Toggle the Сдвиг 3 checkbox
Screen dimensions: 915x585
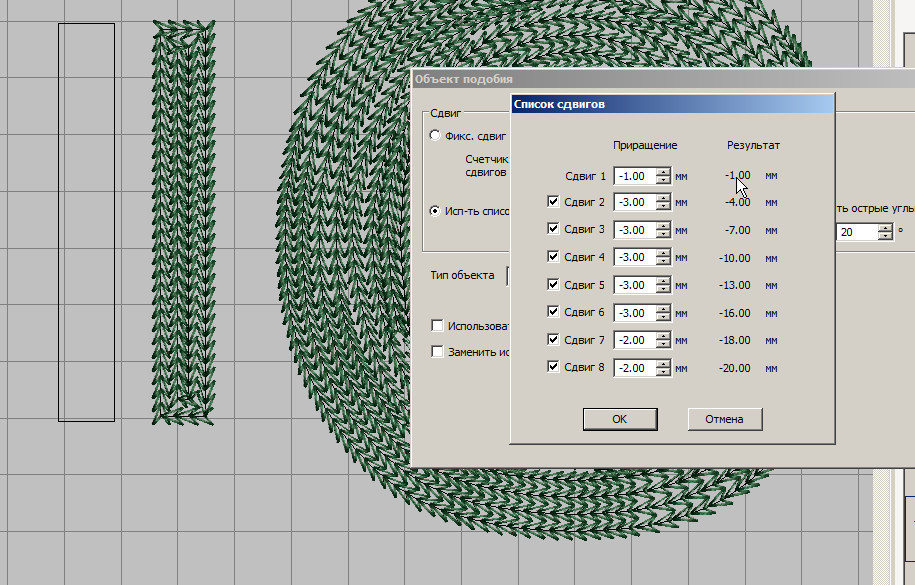pyautogui.click(x=554, y=230)
